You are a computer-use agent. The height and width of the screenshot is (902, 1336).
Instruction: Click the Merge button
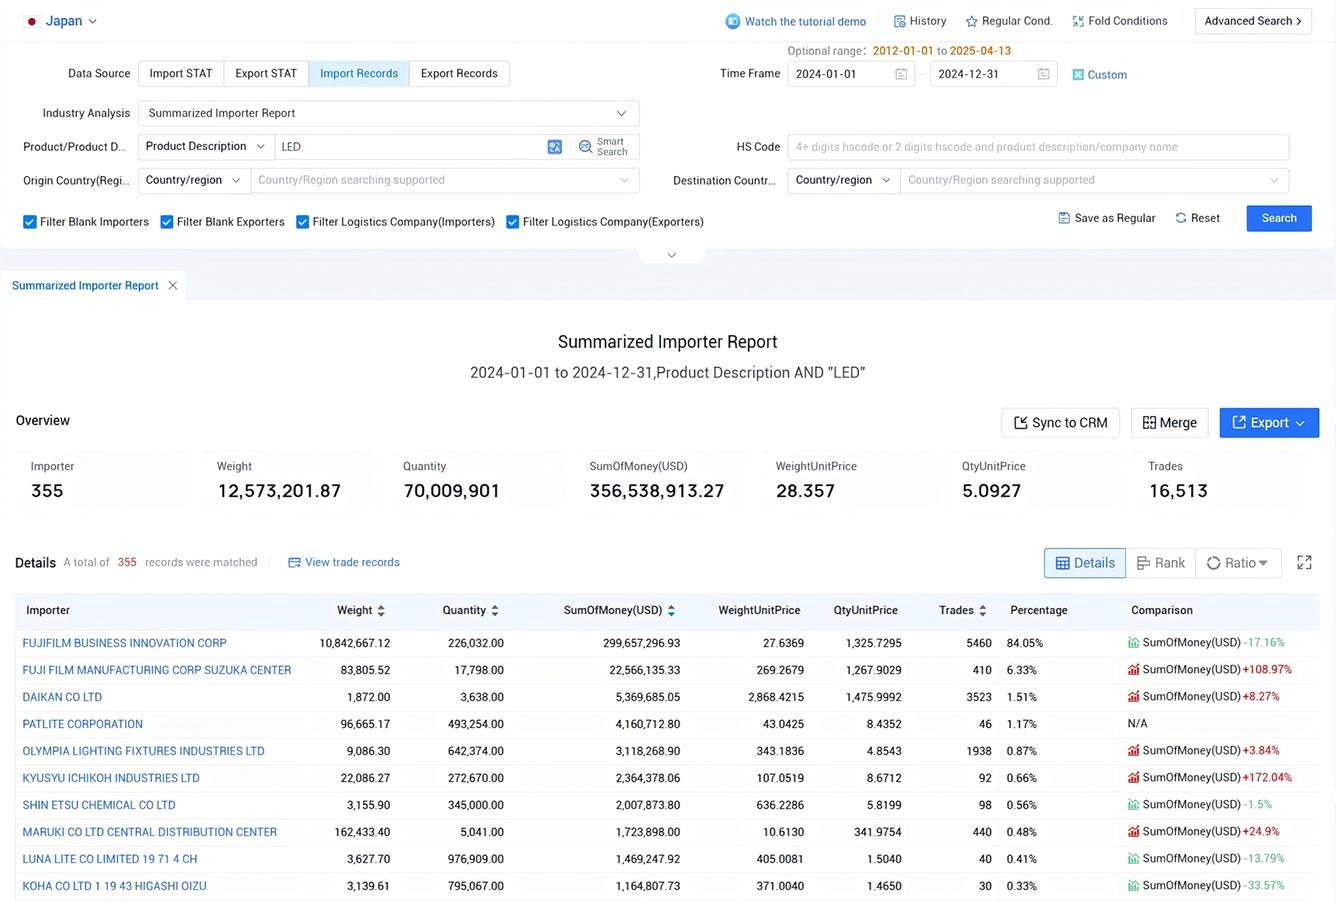pyautogui.click(x=1170, y=423)
